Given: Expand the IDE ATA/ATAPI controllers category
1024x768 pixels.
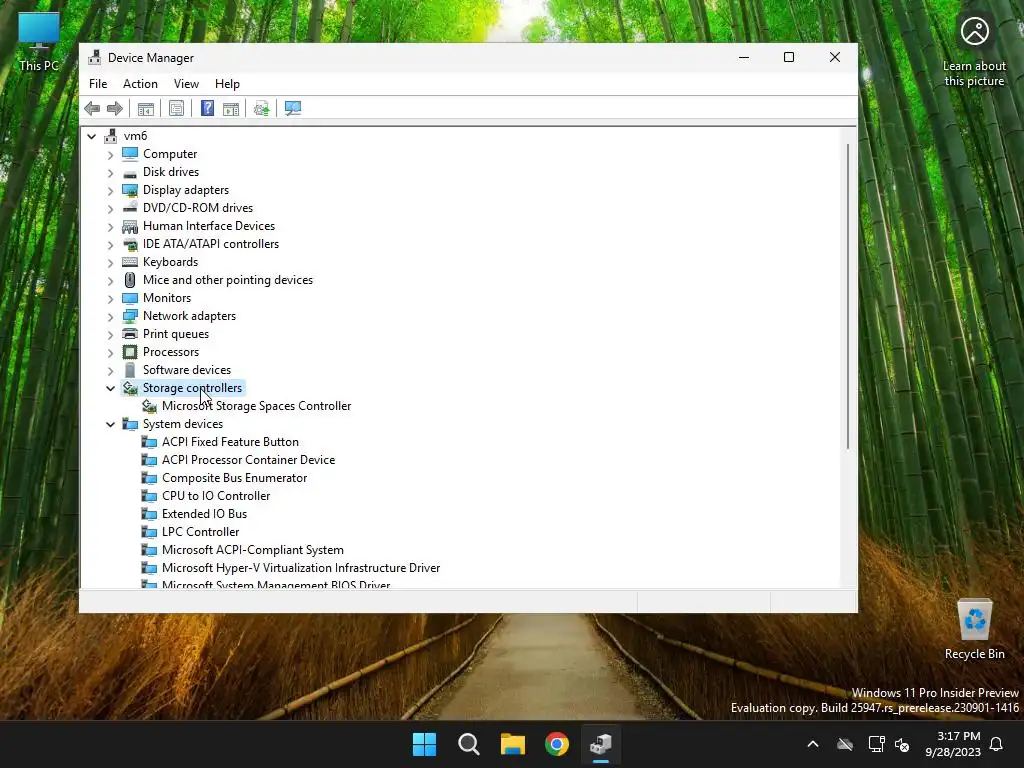Looking at the screenshot, I should pos(110,245).
